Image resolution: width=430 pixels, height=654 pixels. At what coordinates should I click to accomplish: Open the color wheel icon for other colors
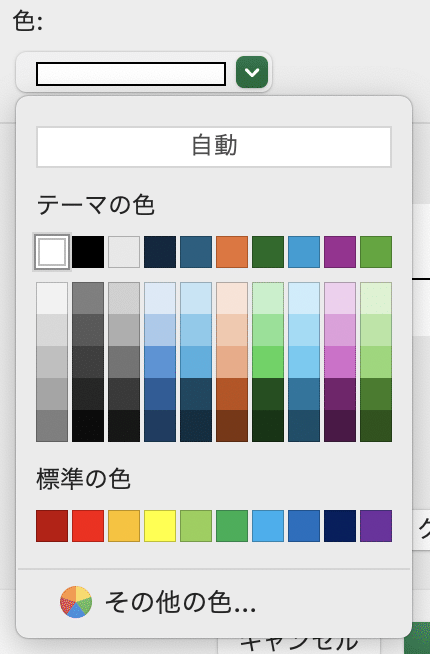pos(75,602)
